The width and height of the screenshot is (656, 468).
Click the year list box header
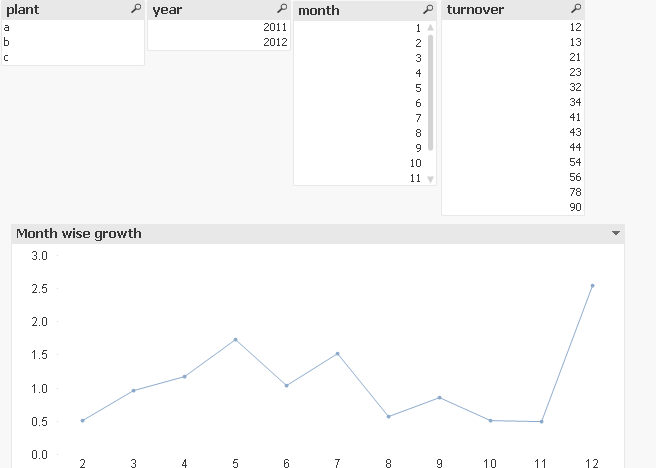click(219, 10)
